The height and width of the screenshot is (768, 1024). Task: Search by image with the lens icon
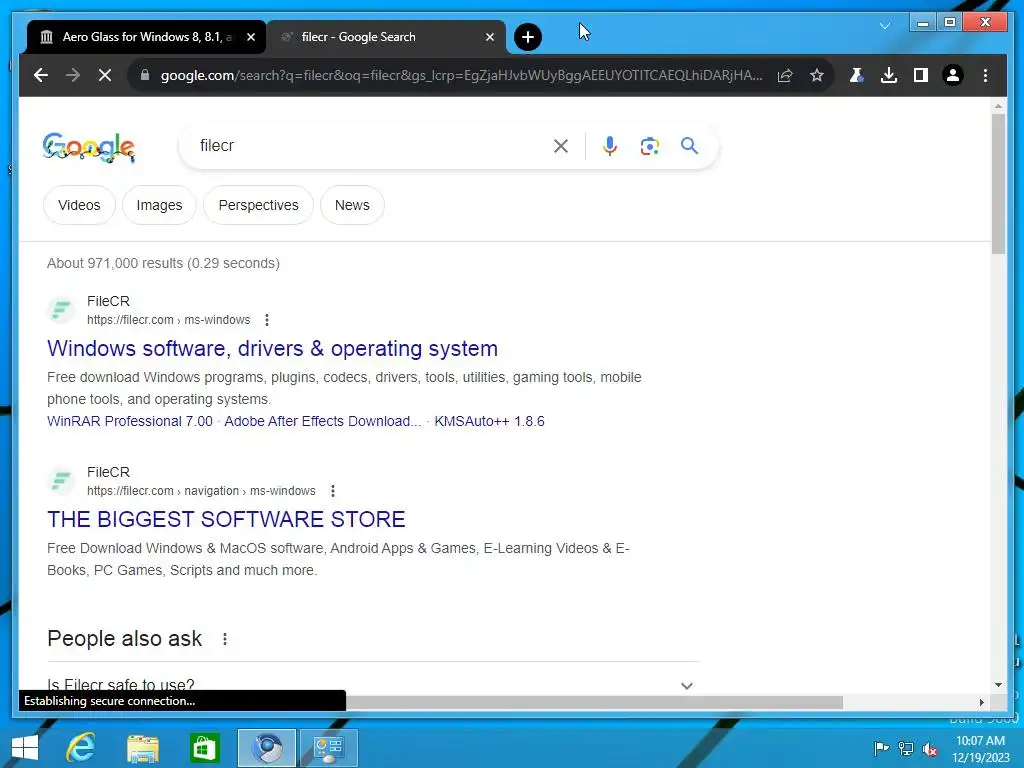click(x=650, y=146)
